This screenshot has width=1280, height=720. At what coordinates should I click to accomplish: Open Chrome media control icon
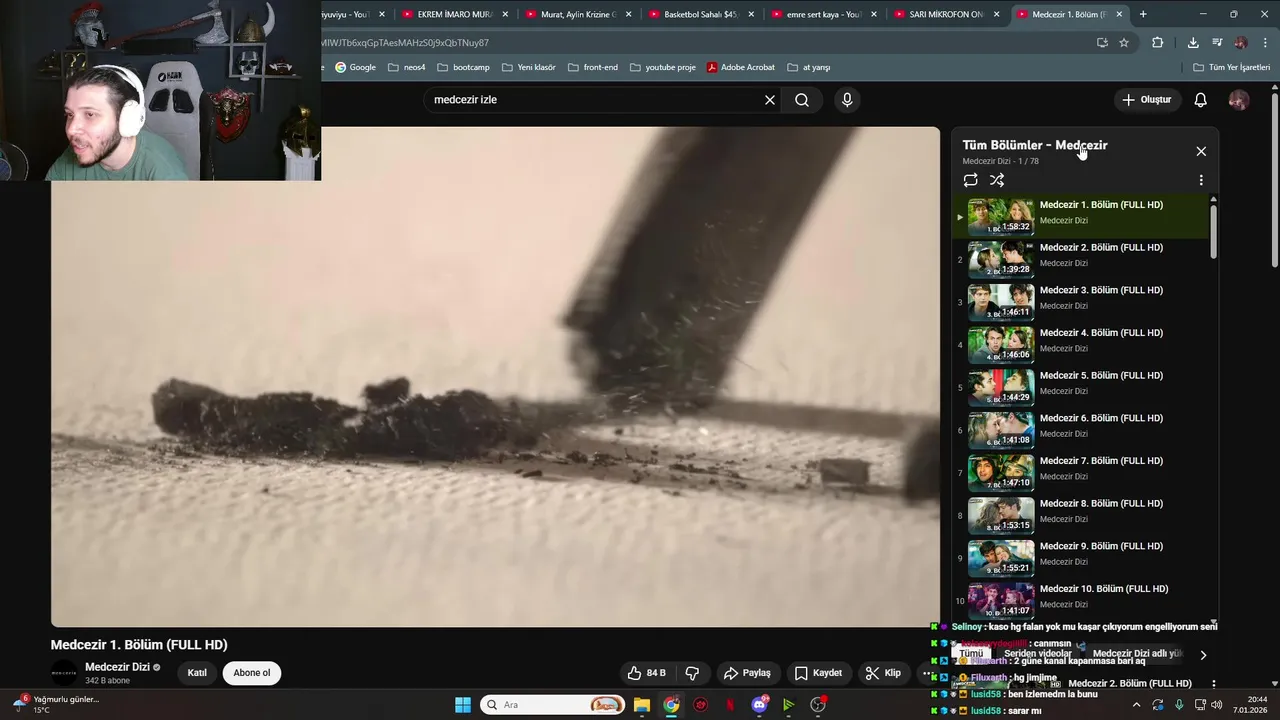[1217, 43]
